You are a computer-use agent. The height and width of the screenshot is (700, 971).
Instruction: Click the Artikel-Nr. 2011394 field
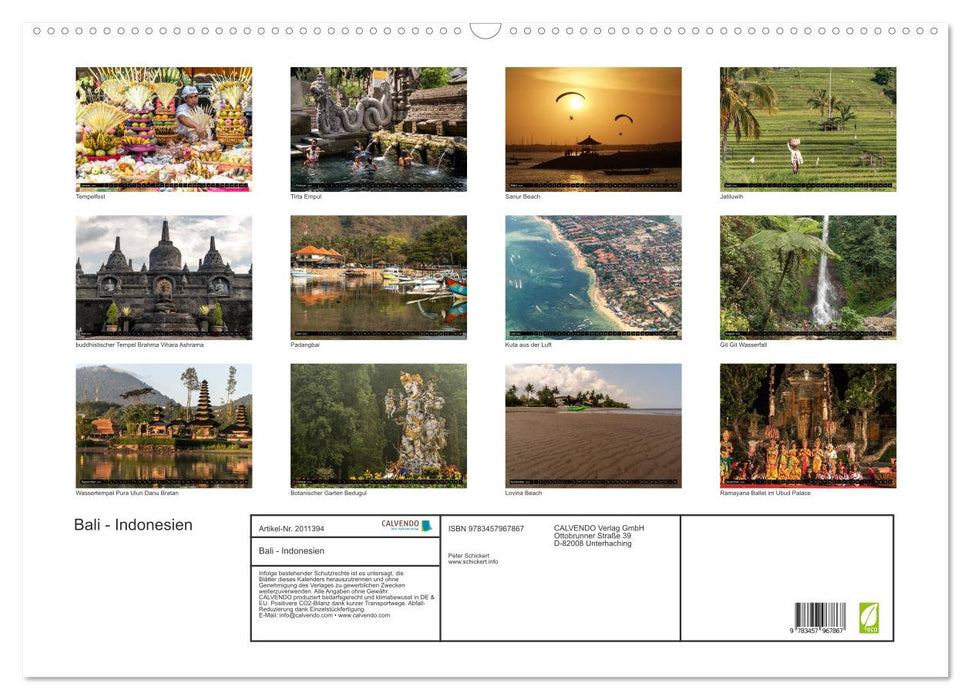(x=292, y=528)
